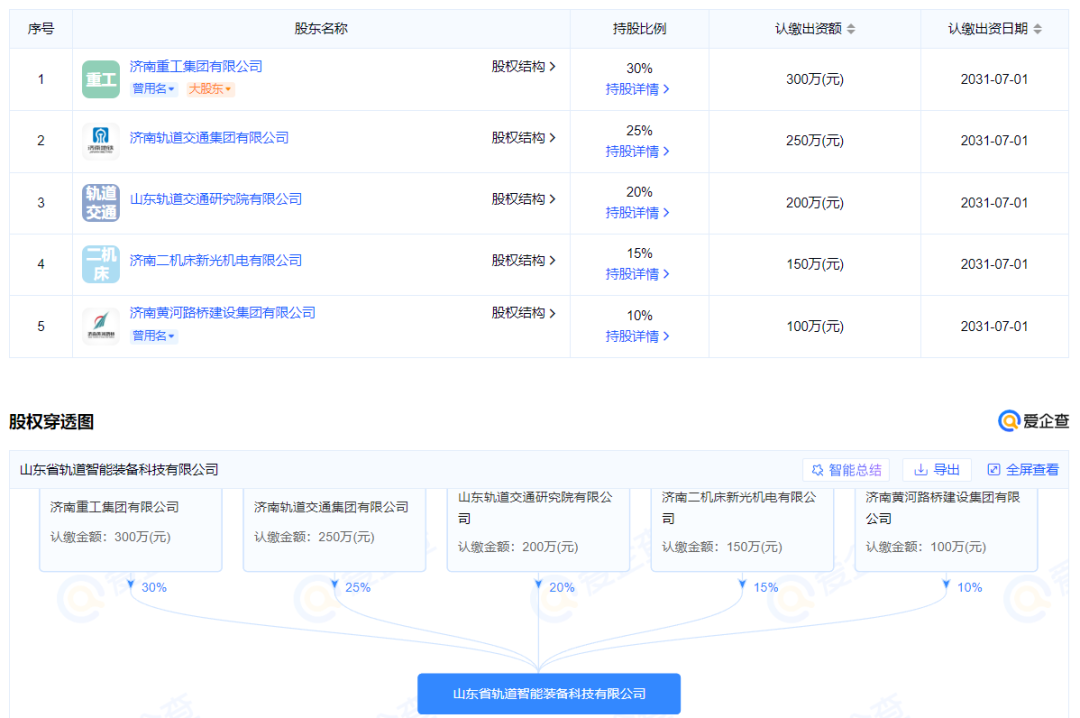This screenshot has height=718, width=1080.
Task: Click the 25% label in equity chart
Action: click(357, 587)
